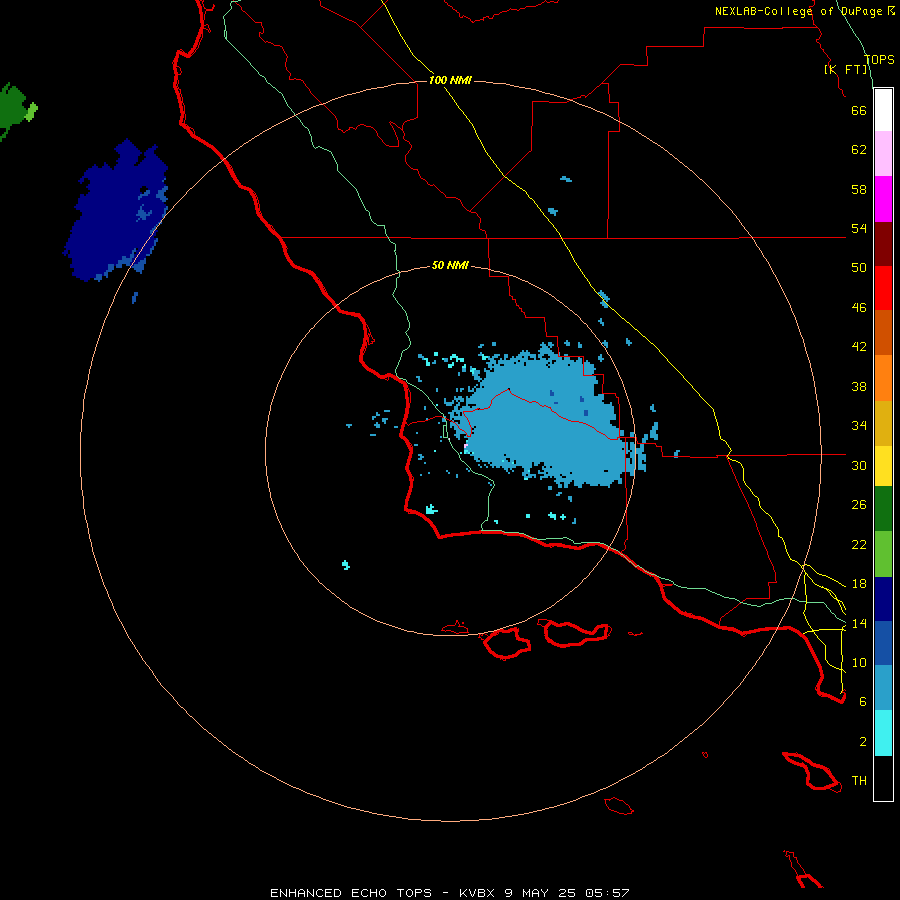The image size is (900, 900).
Task: Click the 54 legend value
Action: tap(859, 228)
